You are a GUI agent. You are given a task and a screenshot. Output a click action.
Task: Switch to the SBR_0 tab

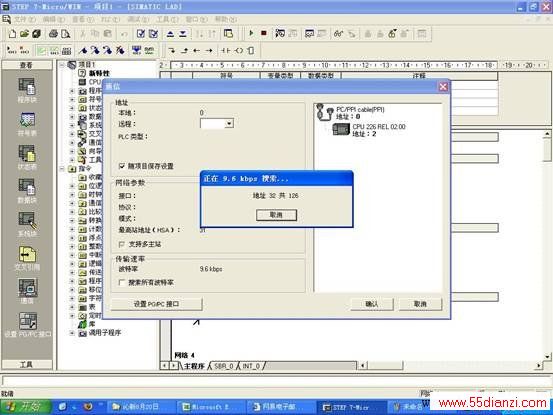pos(224,366)
